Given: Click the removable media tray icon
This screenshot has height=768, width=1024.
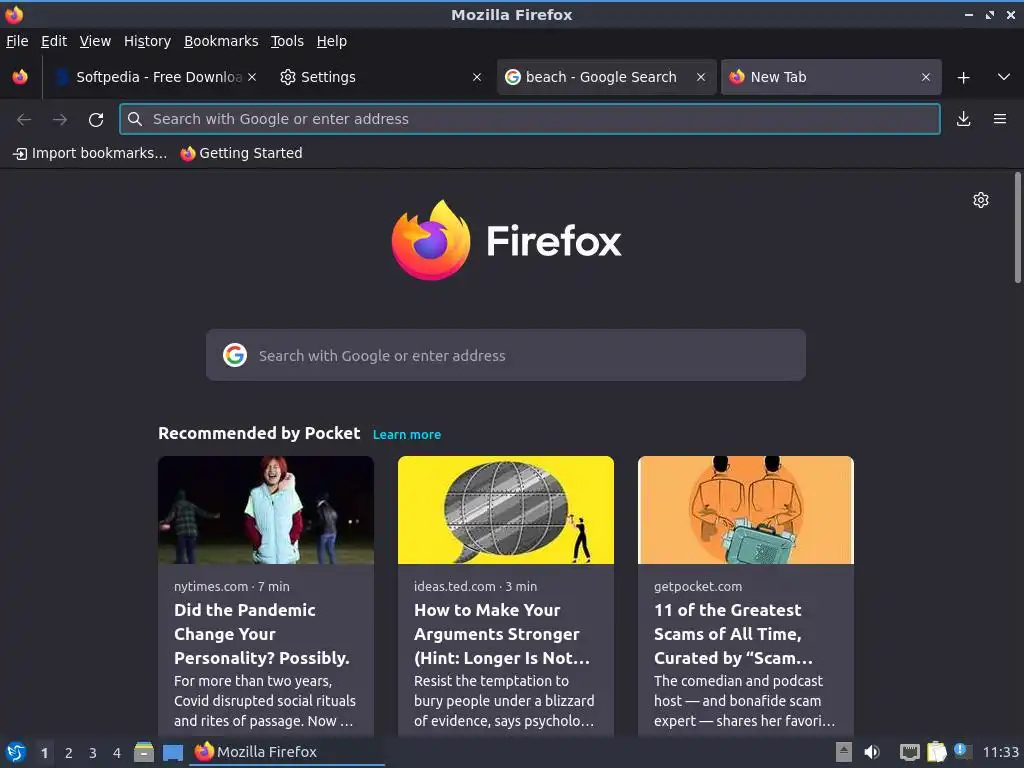Looking at the screenshot, I should [844, 752].
